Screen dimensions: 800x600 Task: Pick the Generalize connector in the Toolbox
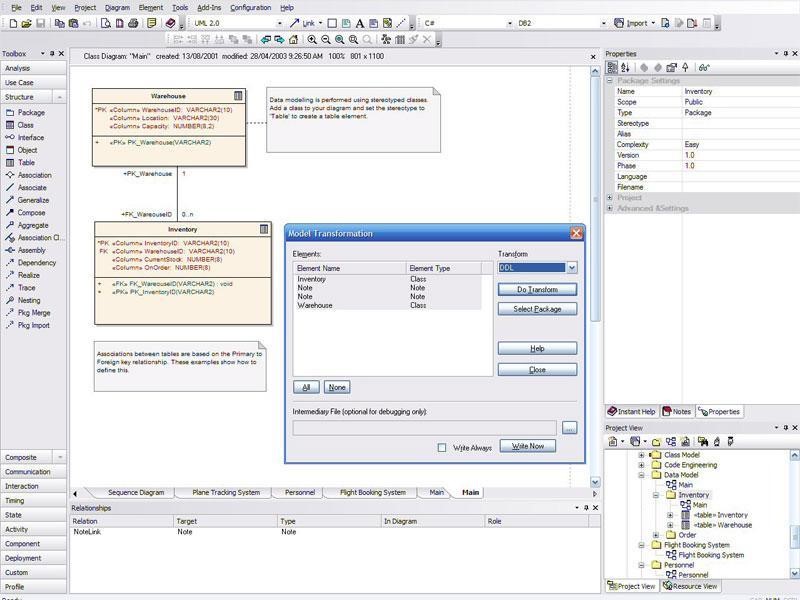pyautogui.click(x=32, y=200)
